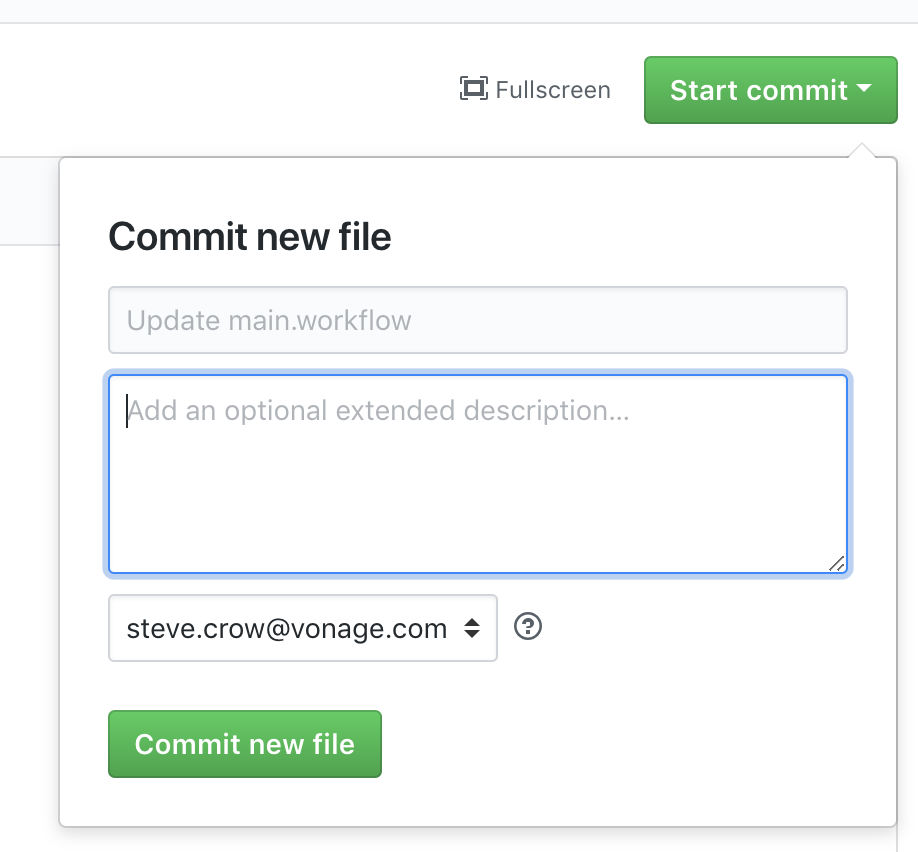Focus the Update main.workflow commit message field
918x852 pixels.
(x=478, y=320)
